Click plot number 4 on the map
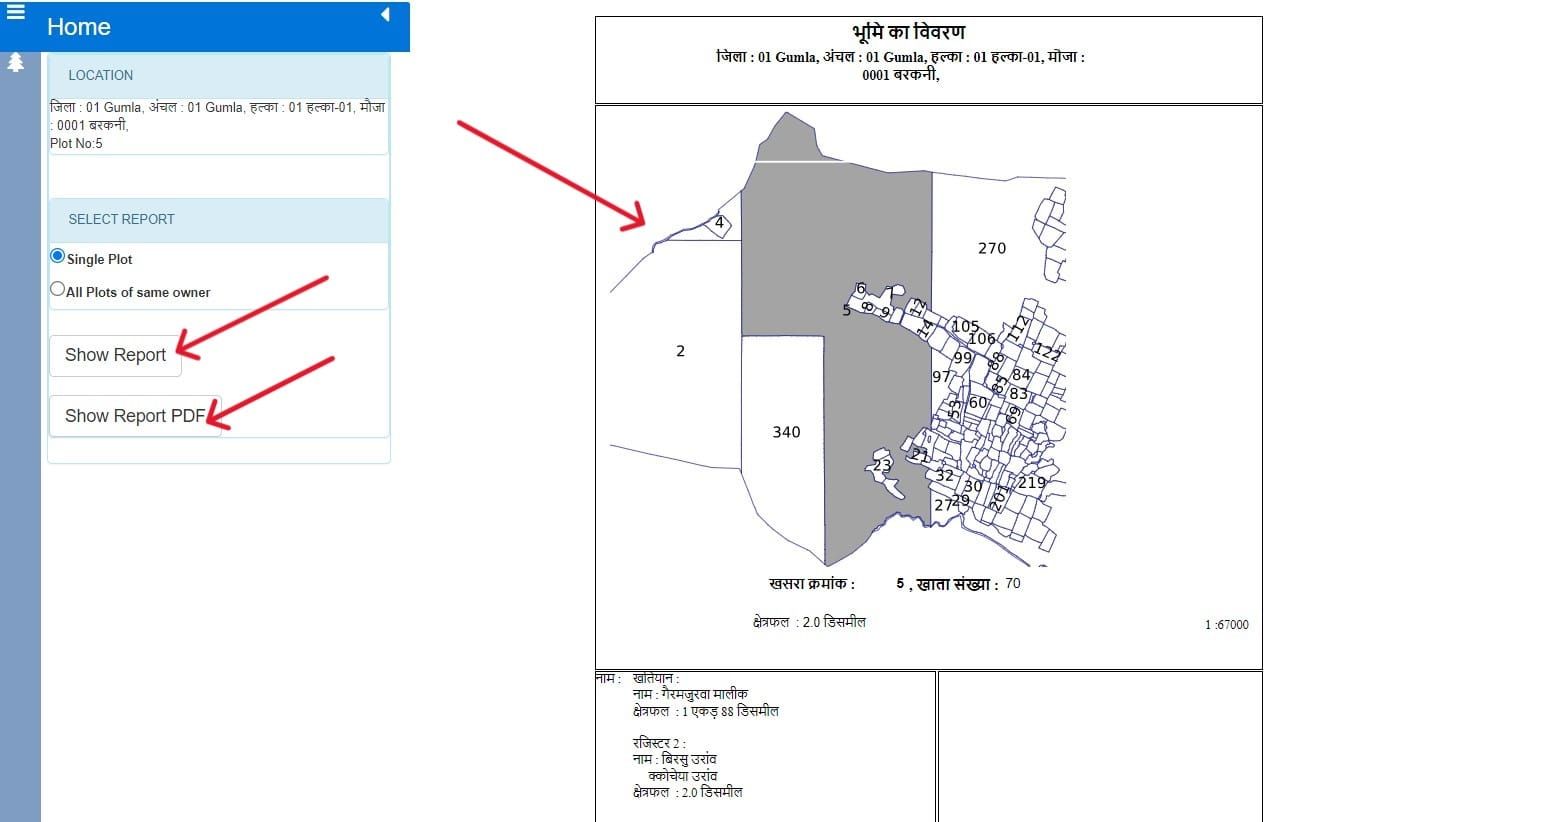Image resolution: width=1543 pixels, height=822 pixels. coord(719,223)
